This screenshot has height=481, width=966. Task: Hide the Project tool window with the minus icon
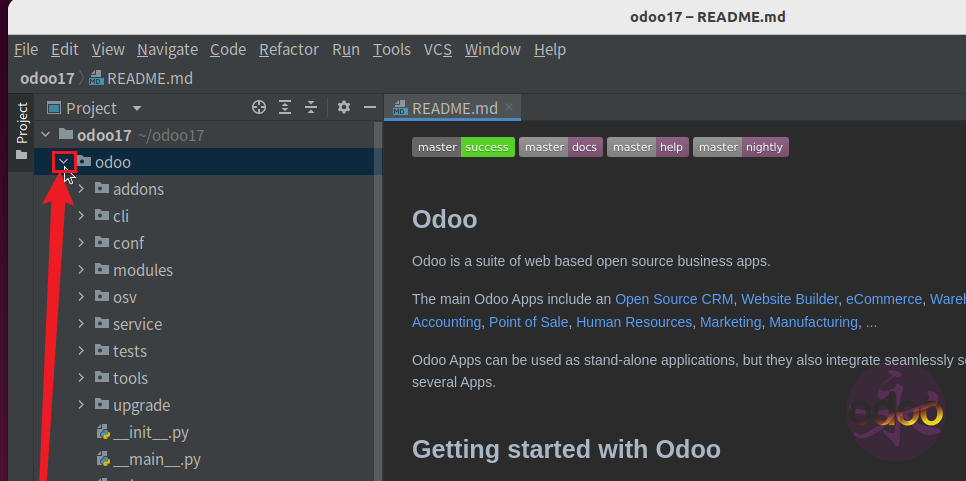point(370,108)
